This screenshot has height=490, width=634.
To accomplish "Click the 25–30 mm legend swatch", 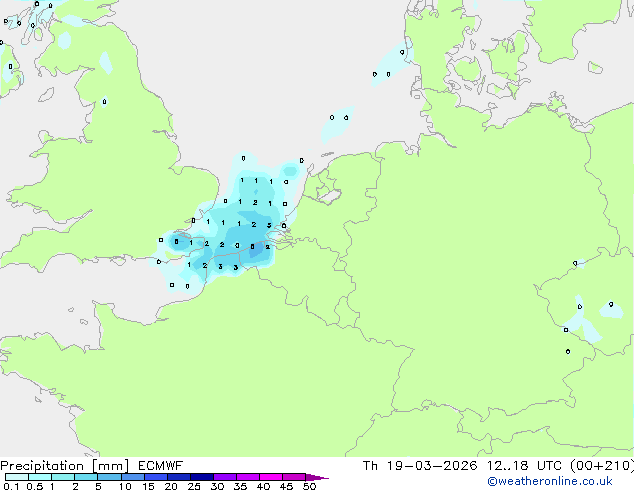I will tap(202, 477).
